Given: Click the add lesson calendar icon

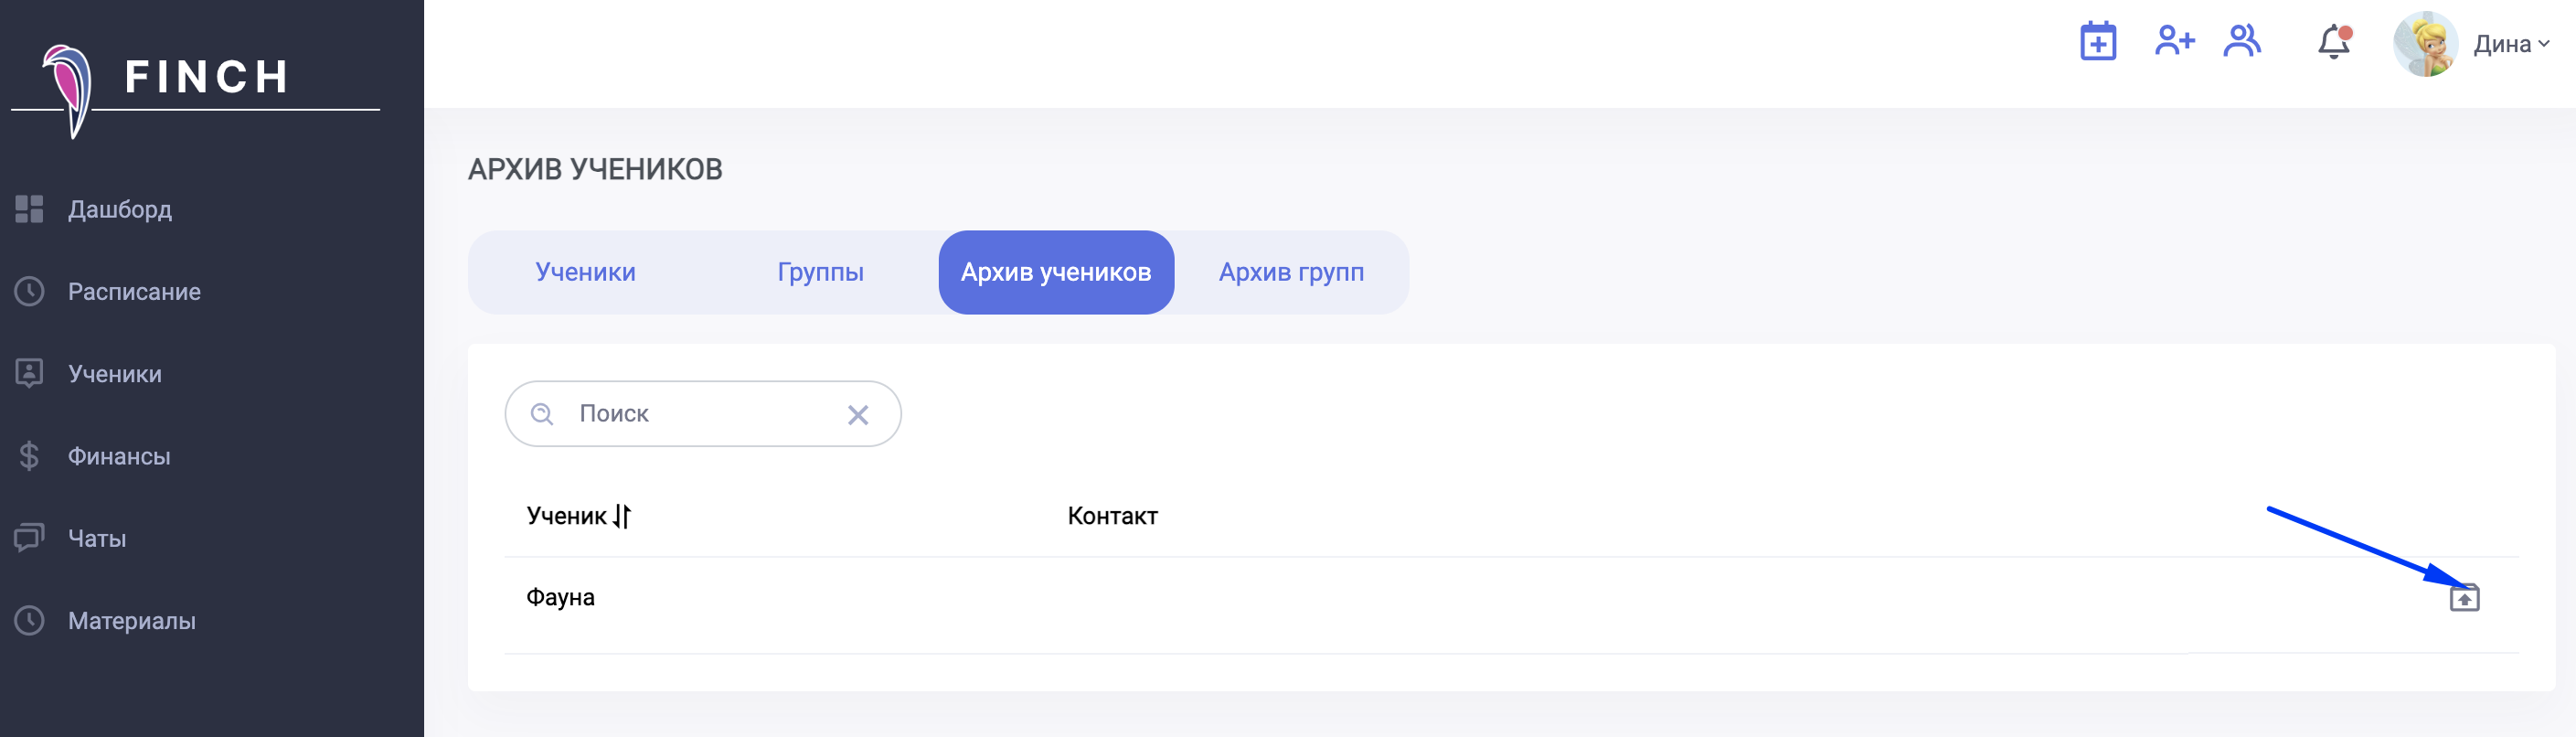Looking at the screenshot, I should 2097,42.
